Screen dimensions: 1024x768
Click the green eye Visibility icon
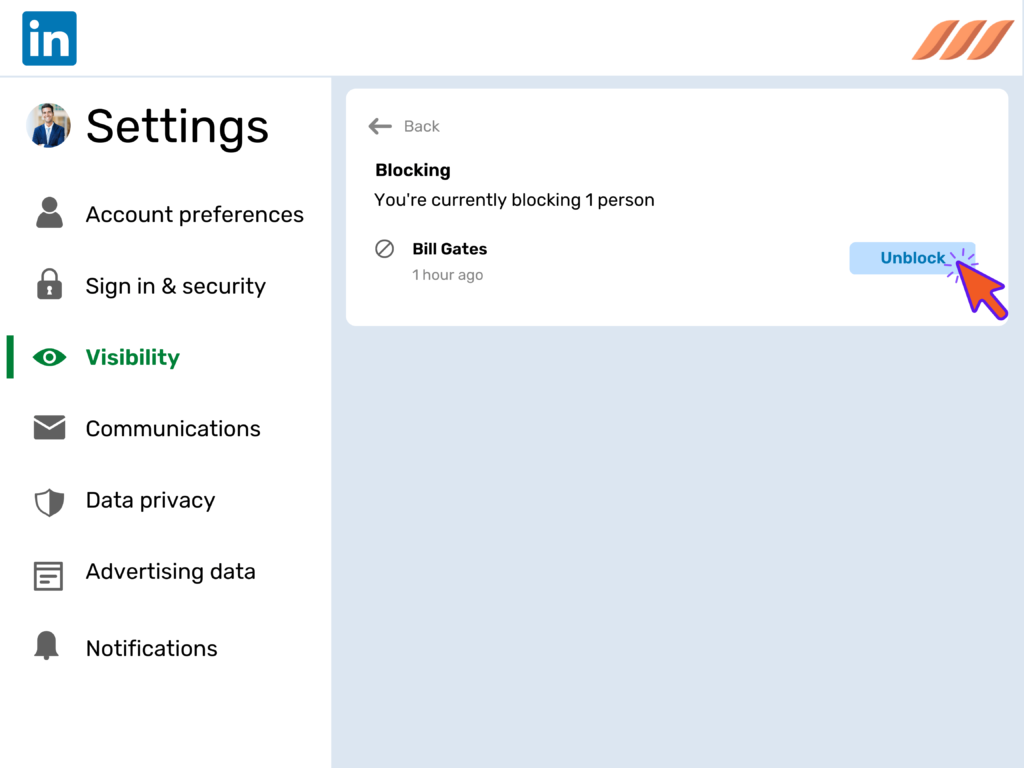pyautogui.click(x=49, y=357)
